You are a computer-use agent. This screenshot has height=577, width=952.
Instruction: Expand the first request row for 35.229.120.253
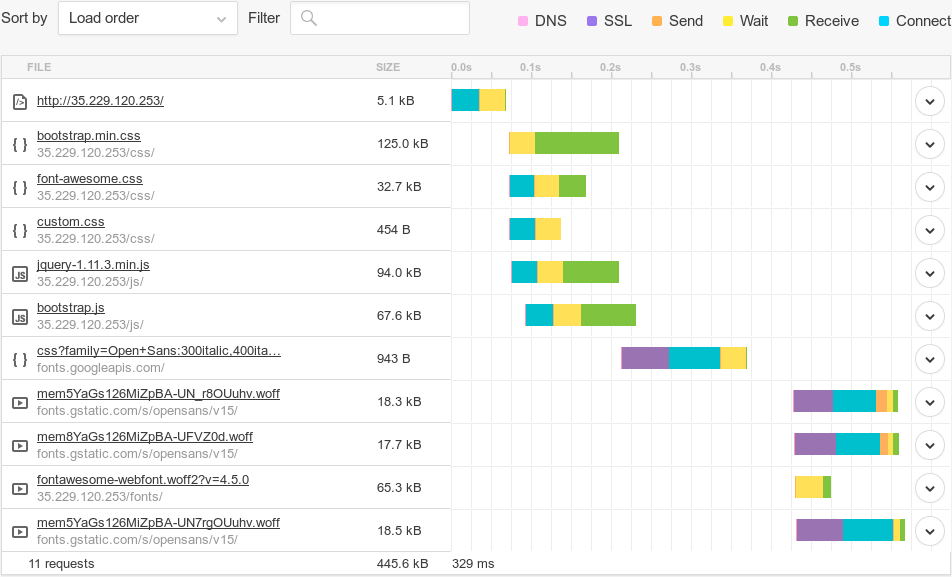929,101
